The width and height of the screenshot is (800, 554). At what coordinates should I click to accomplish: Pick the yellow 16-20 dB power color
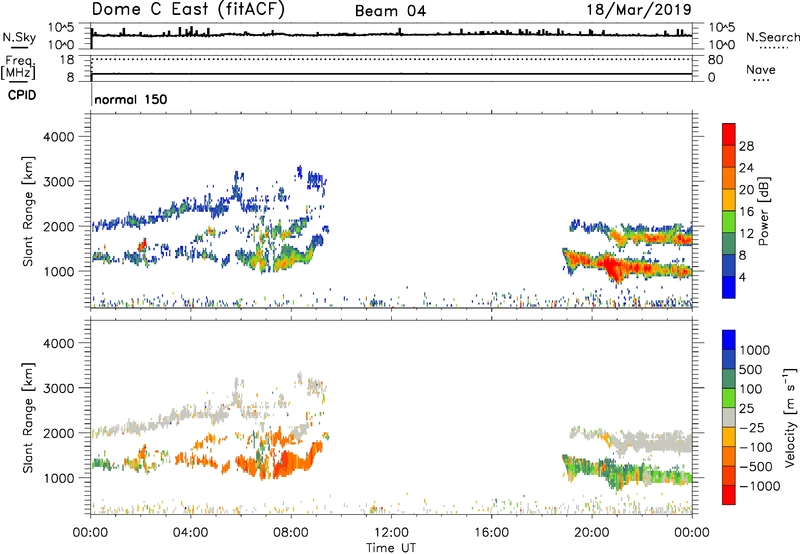point(729,199)
